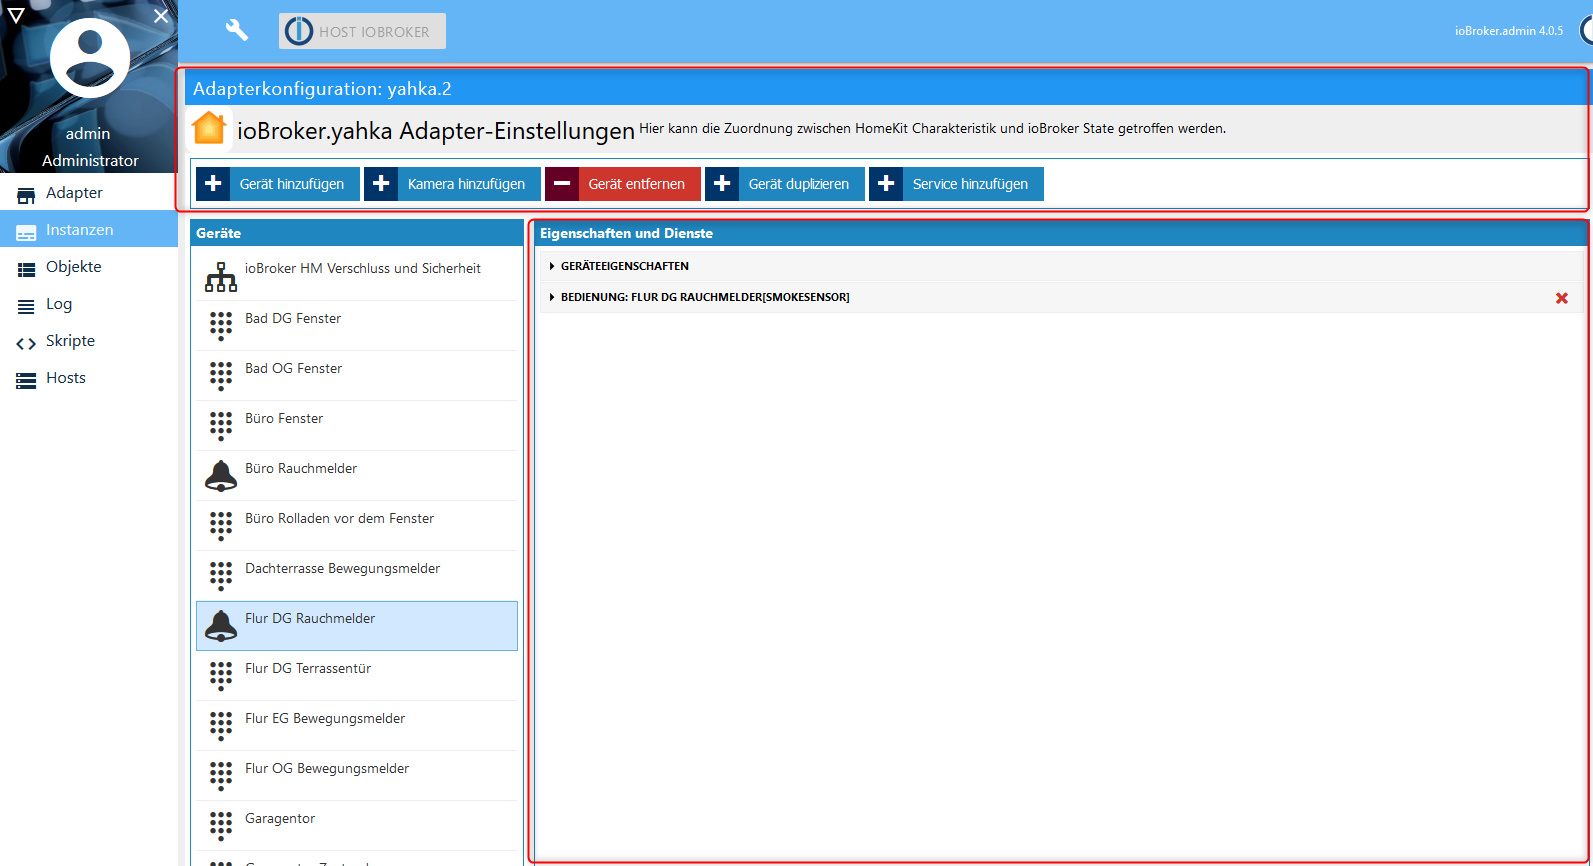The image size is (1593, 866).
Task: Select Dachterrasse Bewegungsmelder device
Action: point(357,575)
